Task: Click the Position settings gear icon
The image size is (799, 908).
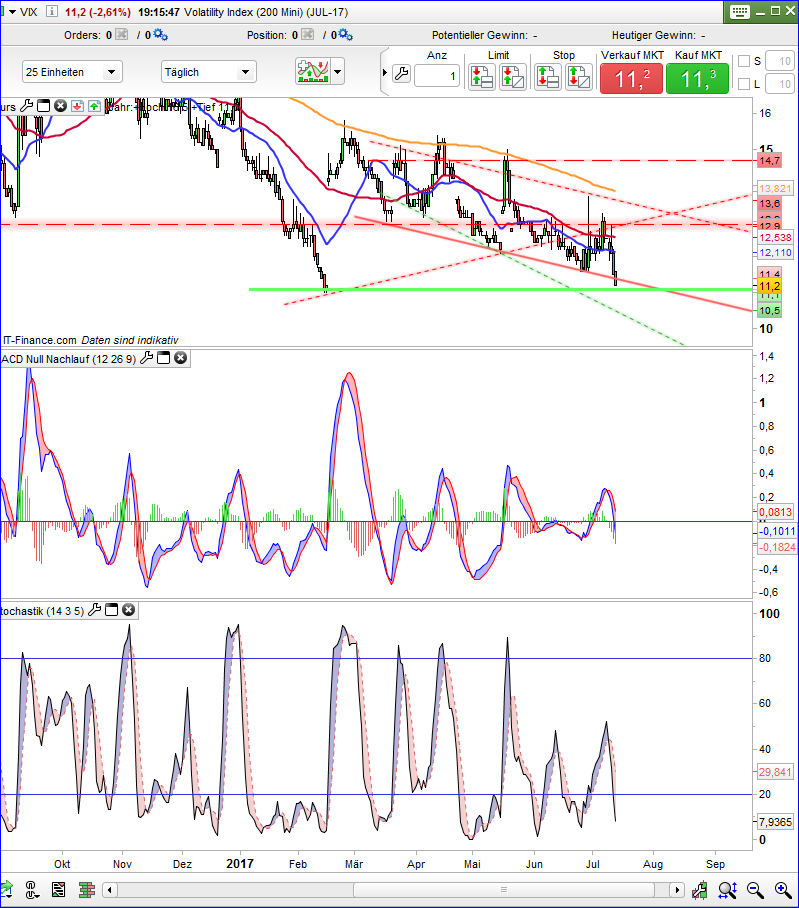Action: point(346,35)
